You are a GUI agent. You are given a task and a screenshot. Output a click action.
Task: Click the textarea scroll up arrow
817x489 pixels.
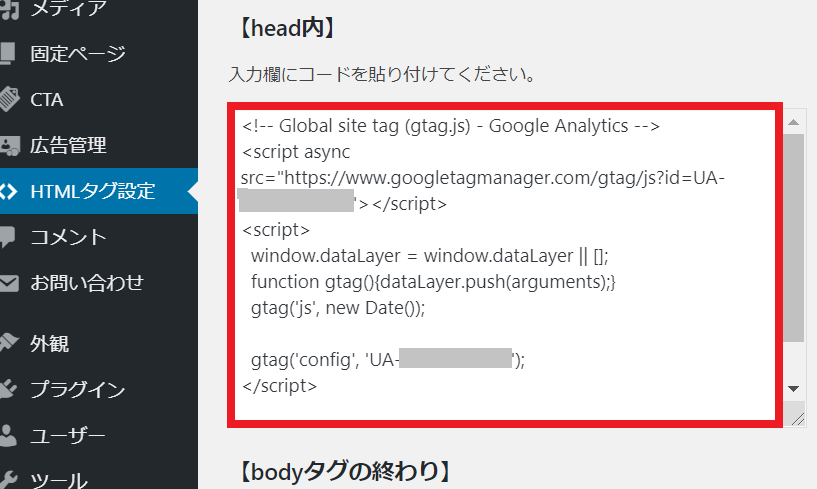(x=794, y=123)
